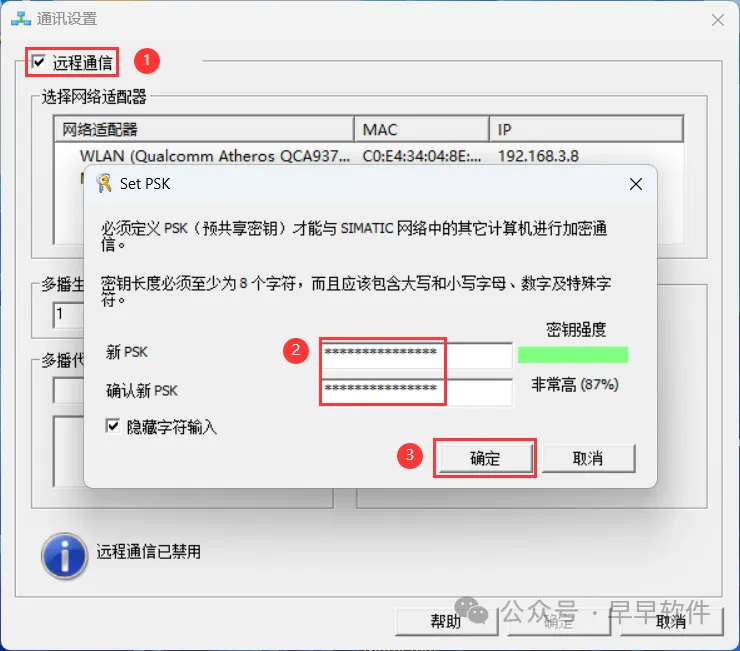
Task: Click the 网络适配器 column header
Action: tap(204, 129)
